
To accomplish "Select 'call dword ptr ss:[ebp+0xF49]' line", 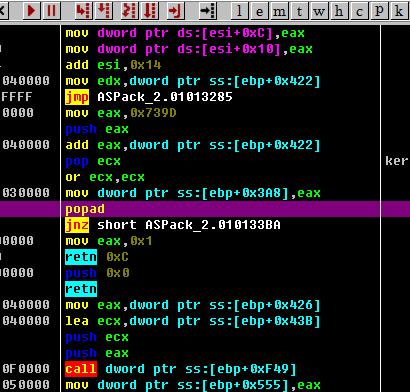I will 181,369.
